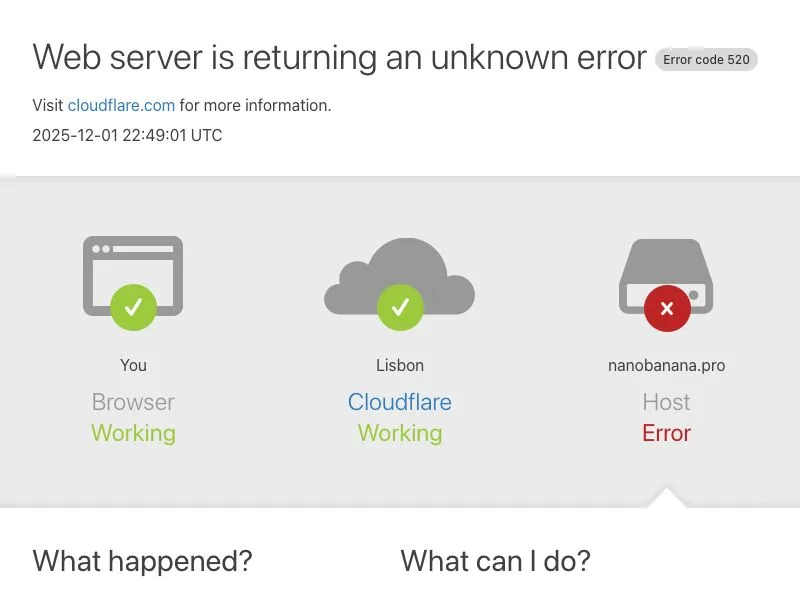Click the browser window icon

[x=133, y=276]
